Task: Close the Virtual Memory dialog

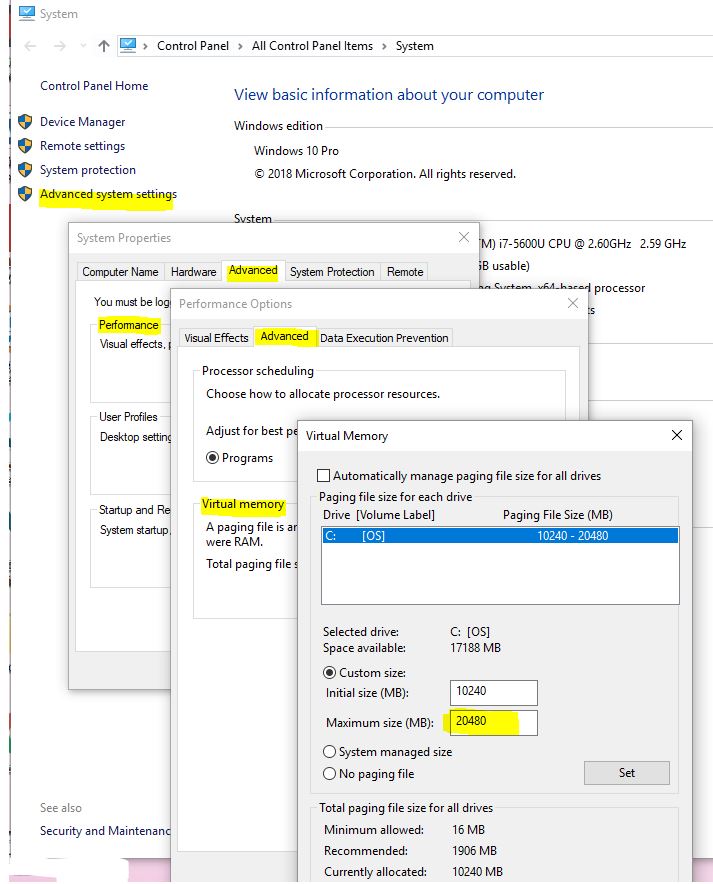Action: click(x=677, y=435)
